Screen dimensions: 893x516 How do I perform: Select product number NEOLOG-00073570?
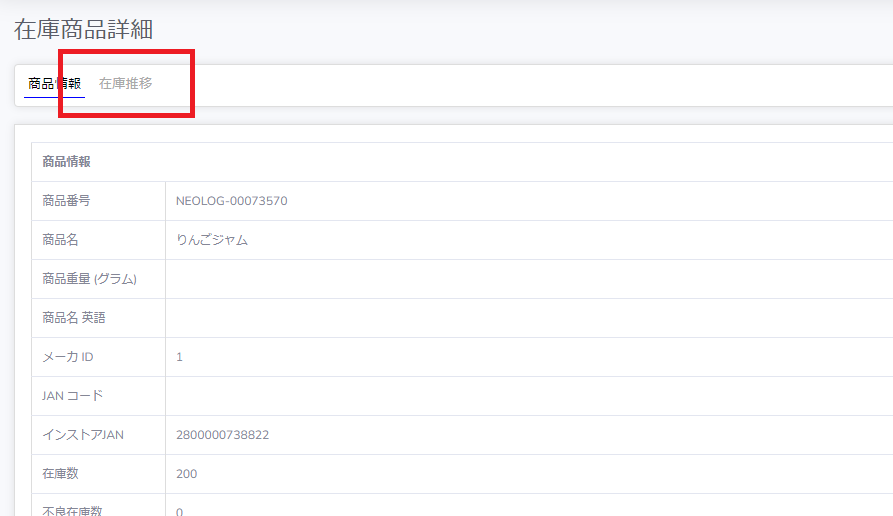point(231,201)
